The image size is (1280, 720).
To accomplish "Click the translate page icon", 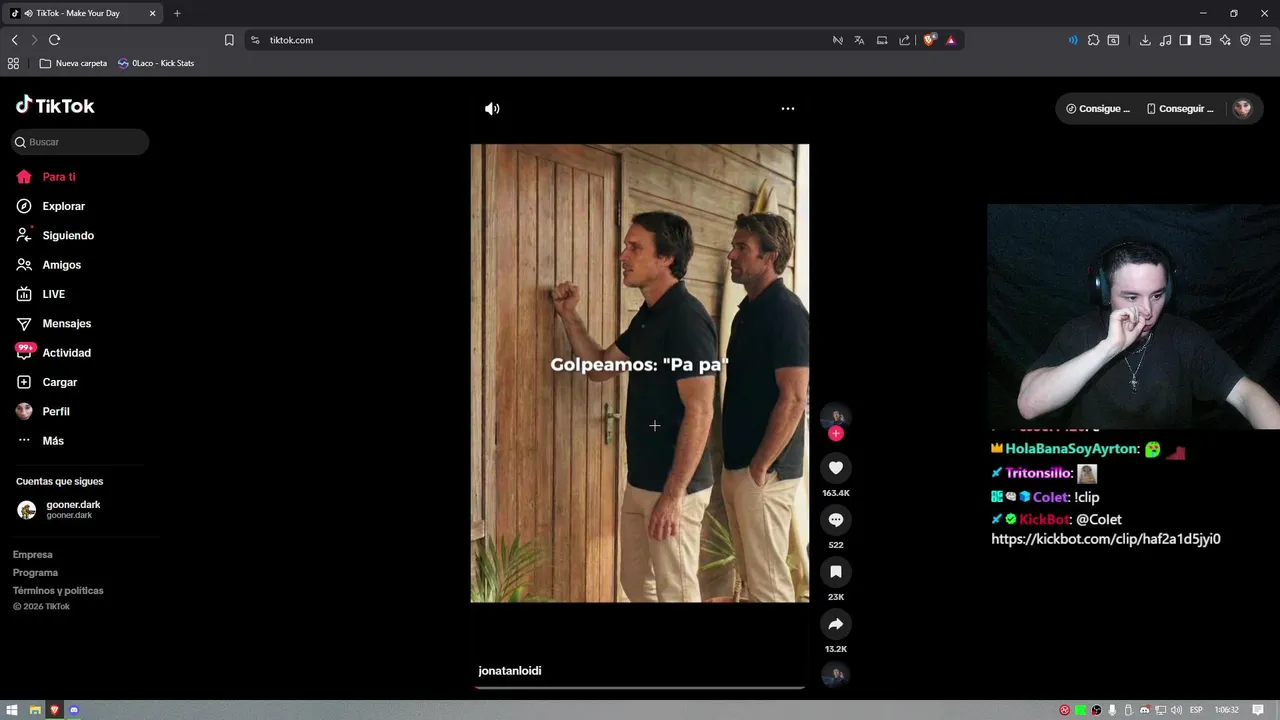I will tap(859, 40).
